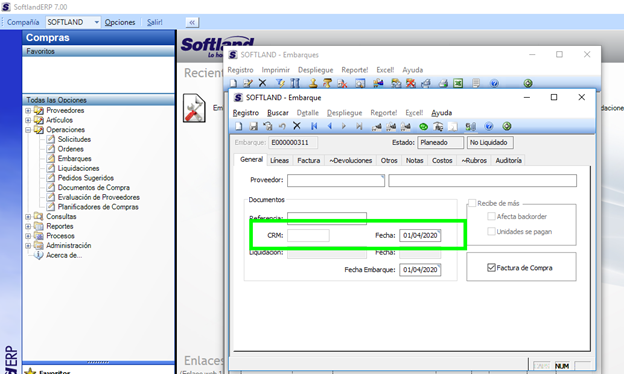Click the collapse panel « button
Viewport: 624px width, 374px height.
pyautogui.click(x=192, y=22)
